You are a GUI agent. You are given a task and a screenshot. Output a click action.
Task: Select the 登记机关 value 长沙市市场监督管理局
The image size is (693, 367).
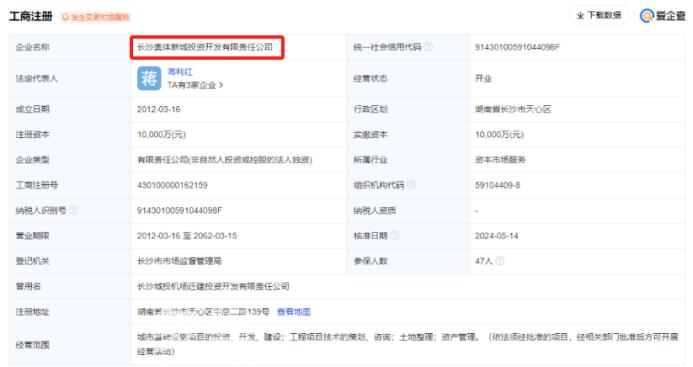coord(179,261)
